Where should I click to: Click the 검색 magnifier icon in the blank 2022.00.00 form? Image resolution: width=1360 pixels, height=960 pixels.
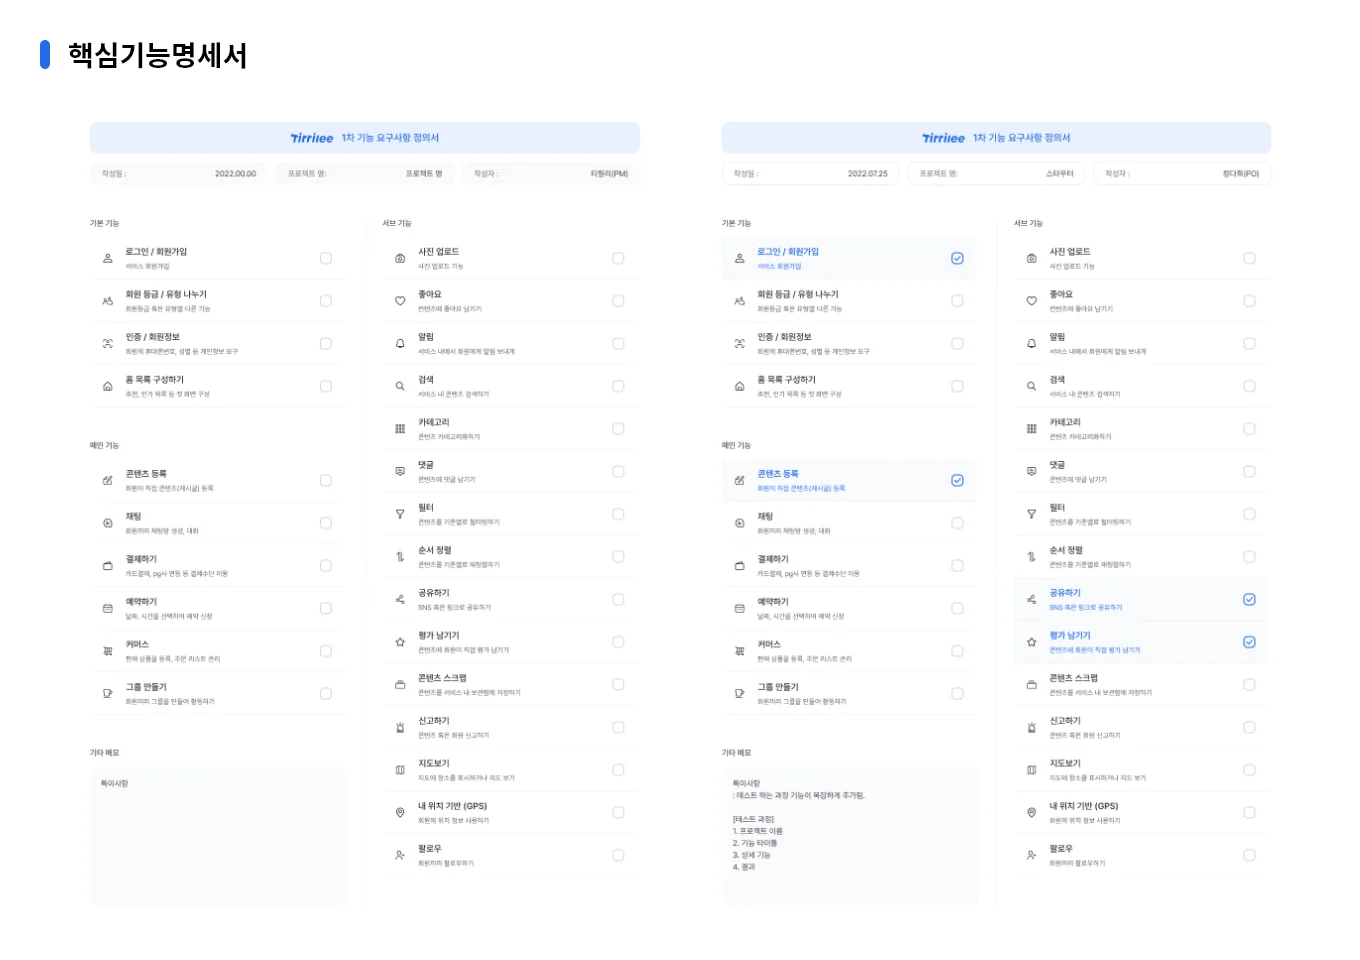(x=400, y=386)
